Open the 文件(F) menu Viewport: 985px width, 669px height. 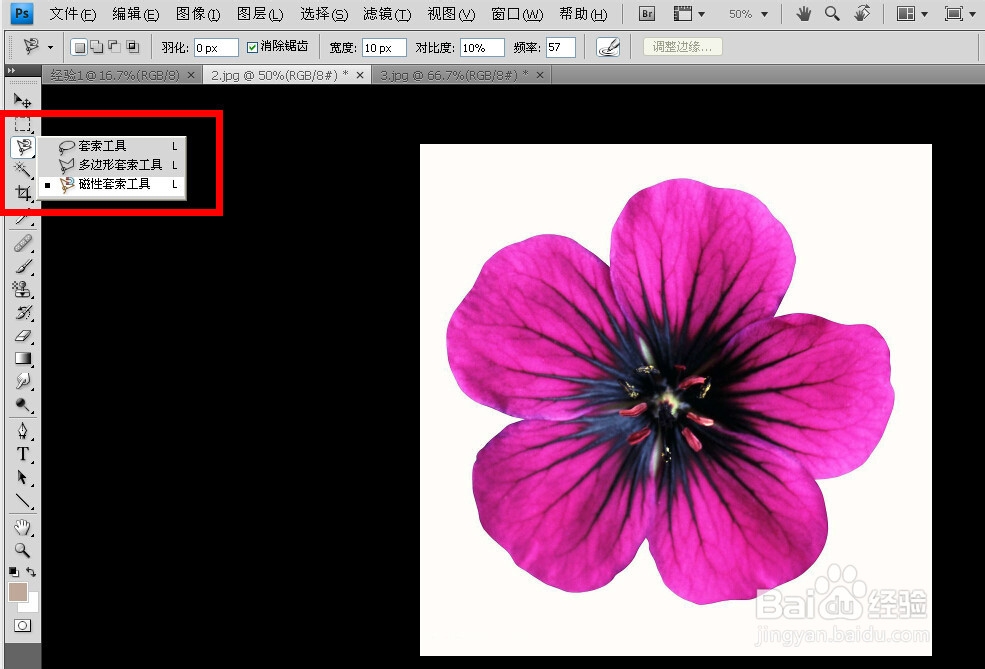[x=72, y=14]
